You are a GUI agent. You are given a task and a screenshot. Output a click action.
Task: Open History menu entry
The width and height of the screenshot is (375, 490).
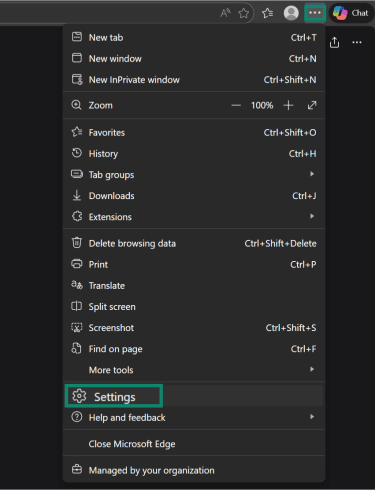[x=194, y=154]
